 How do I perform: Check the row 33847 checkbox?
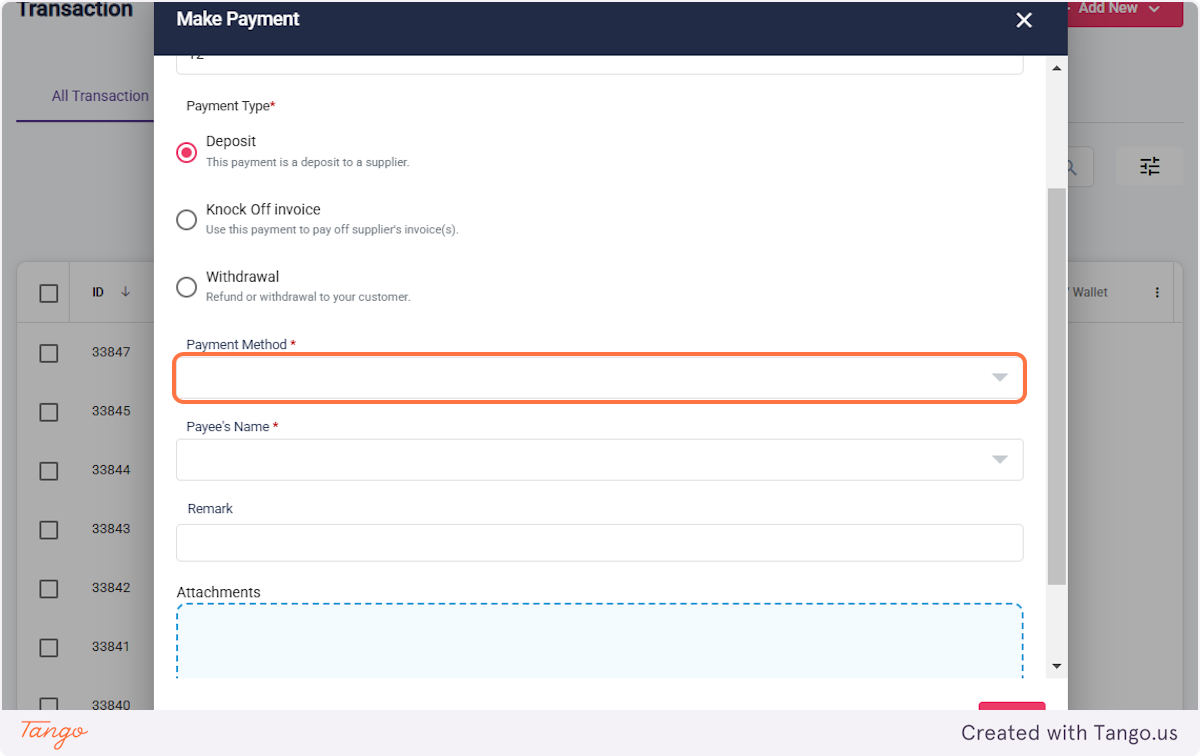(x=48, y=353)
